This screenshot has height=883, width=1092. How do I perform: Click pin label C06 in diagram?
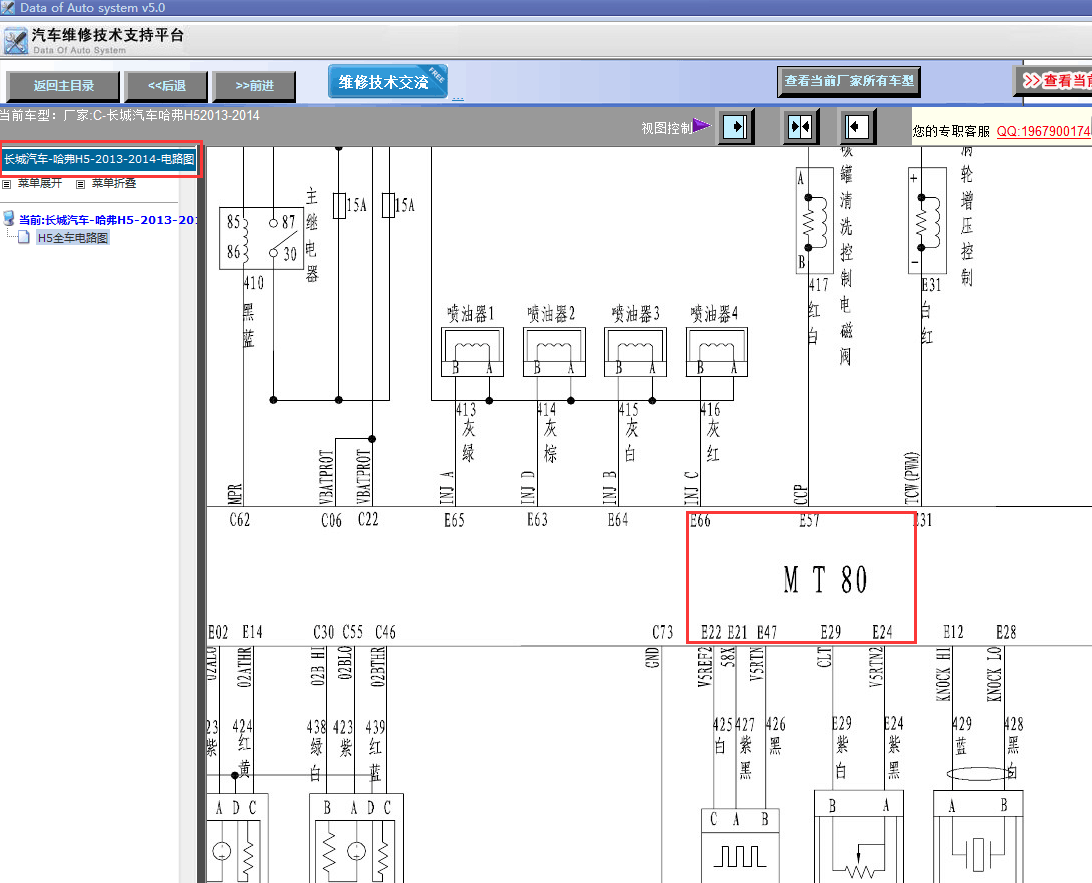pyautogui.click(x=332, y=520)
